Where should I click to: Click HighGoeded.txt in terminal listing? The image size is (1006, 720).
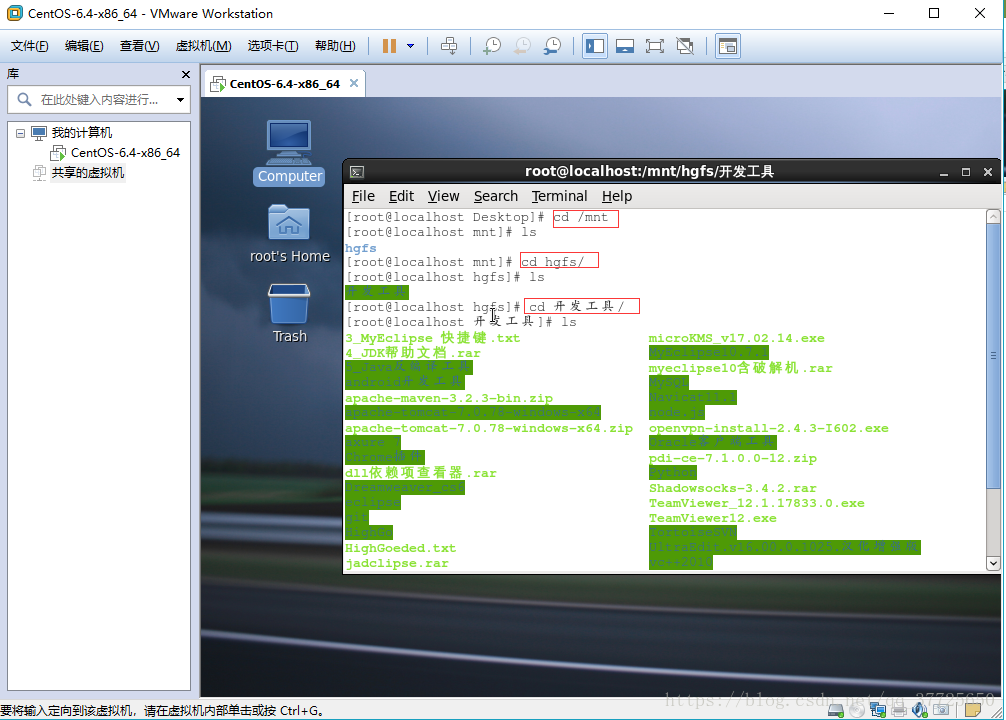click(400, 549)
